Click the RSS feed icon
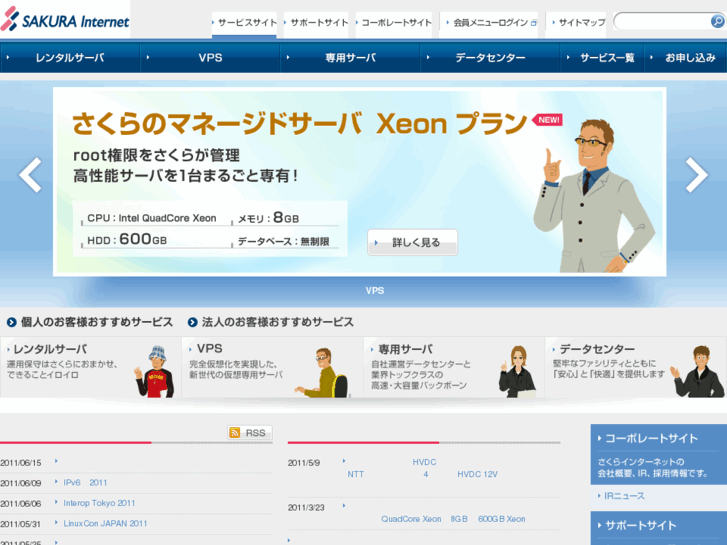727x545 pixels. point(235,433)
